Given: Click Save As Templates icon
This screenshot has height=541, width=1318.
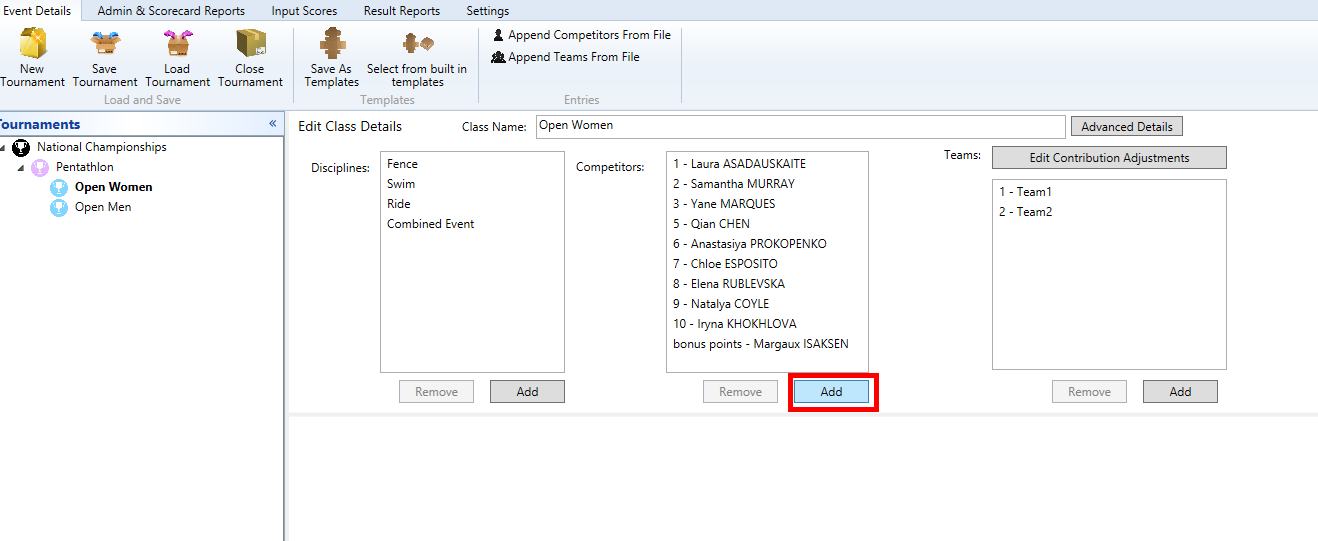Looking at the screenshot, I should point(331,44).
